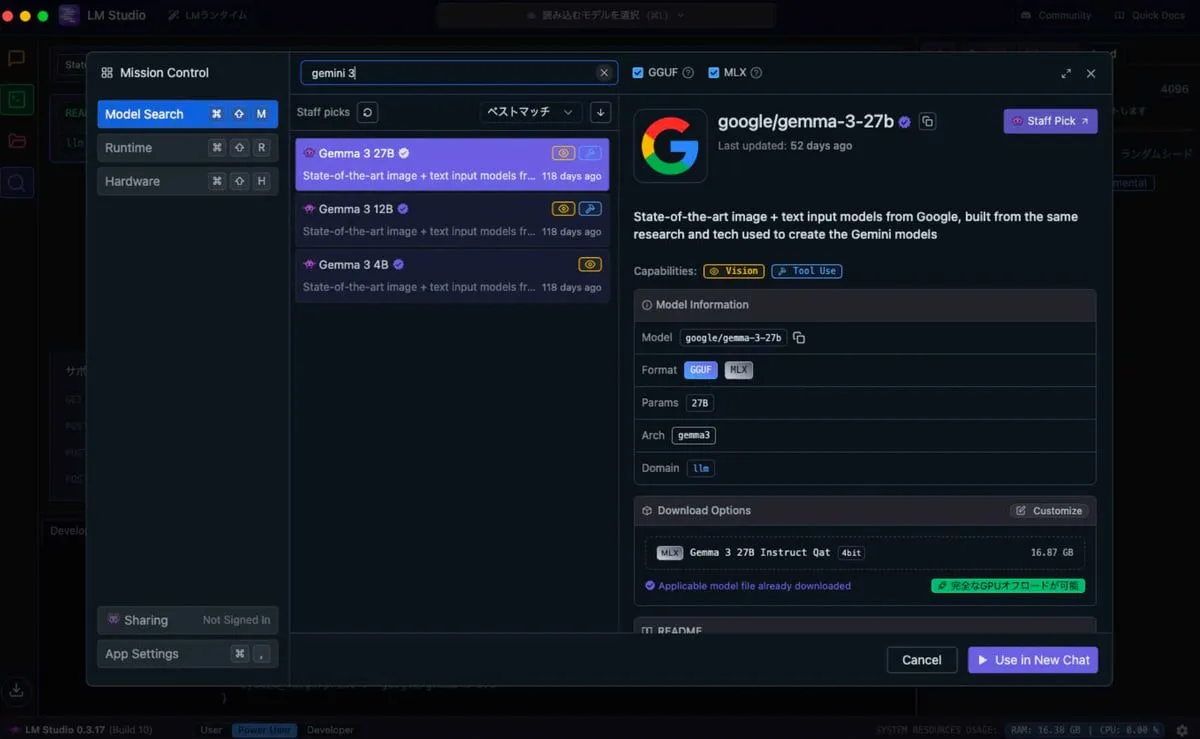Open the ベストマッチ sort dropdown
Viewport: 1200px width, 739px height.
(x=530, y=113)
